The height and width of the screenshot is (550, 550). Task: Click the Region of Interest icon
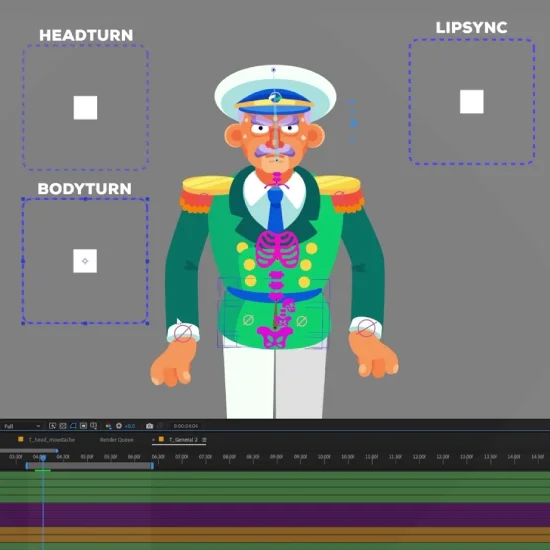(83, 426)
